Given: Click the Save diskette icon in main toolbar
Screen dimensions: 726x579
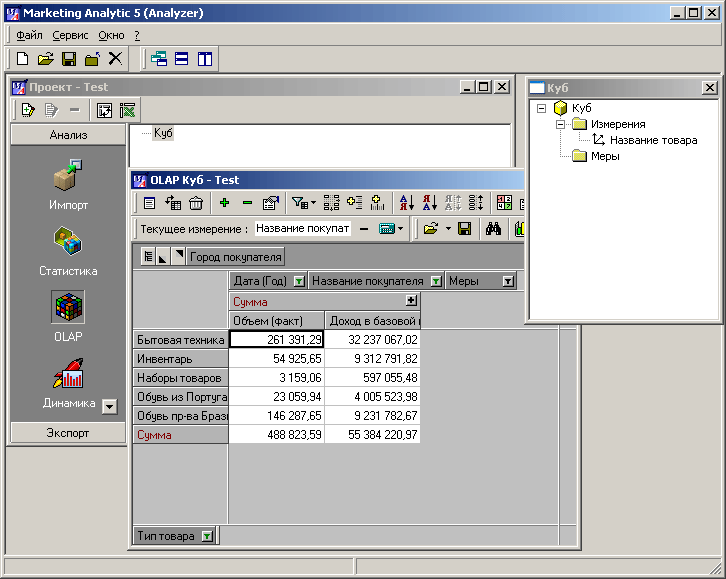Looking at the screenshot, I should pyautogui.click(x=69, y=59).
